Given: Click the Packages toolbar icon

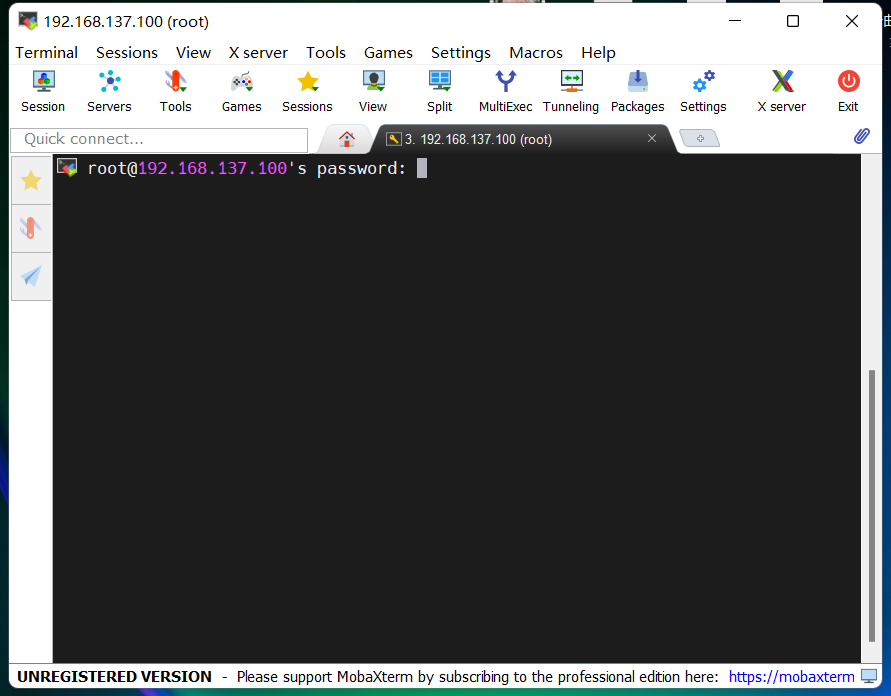Looking at the screenshot, I should coord(638,91).
